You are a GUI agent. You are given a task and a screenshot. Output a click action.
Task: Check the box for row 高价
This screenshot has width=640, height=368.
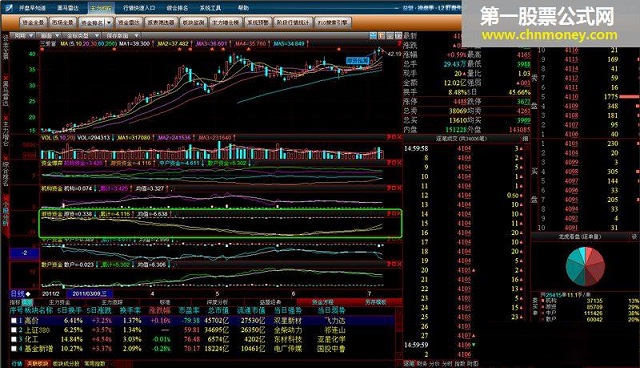pyautogui.click(x=14, y=321)
